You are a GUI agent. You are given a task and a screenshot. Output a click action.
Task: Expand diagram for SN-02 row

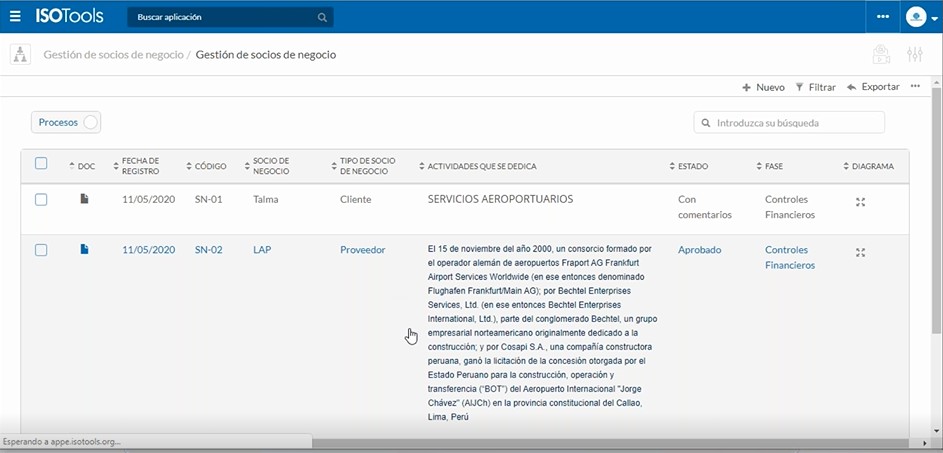tap(861, 253)
